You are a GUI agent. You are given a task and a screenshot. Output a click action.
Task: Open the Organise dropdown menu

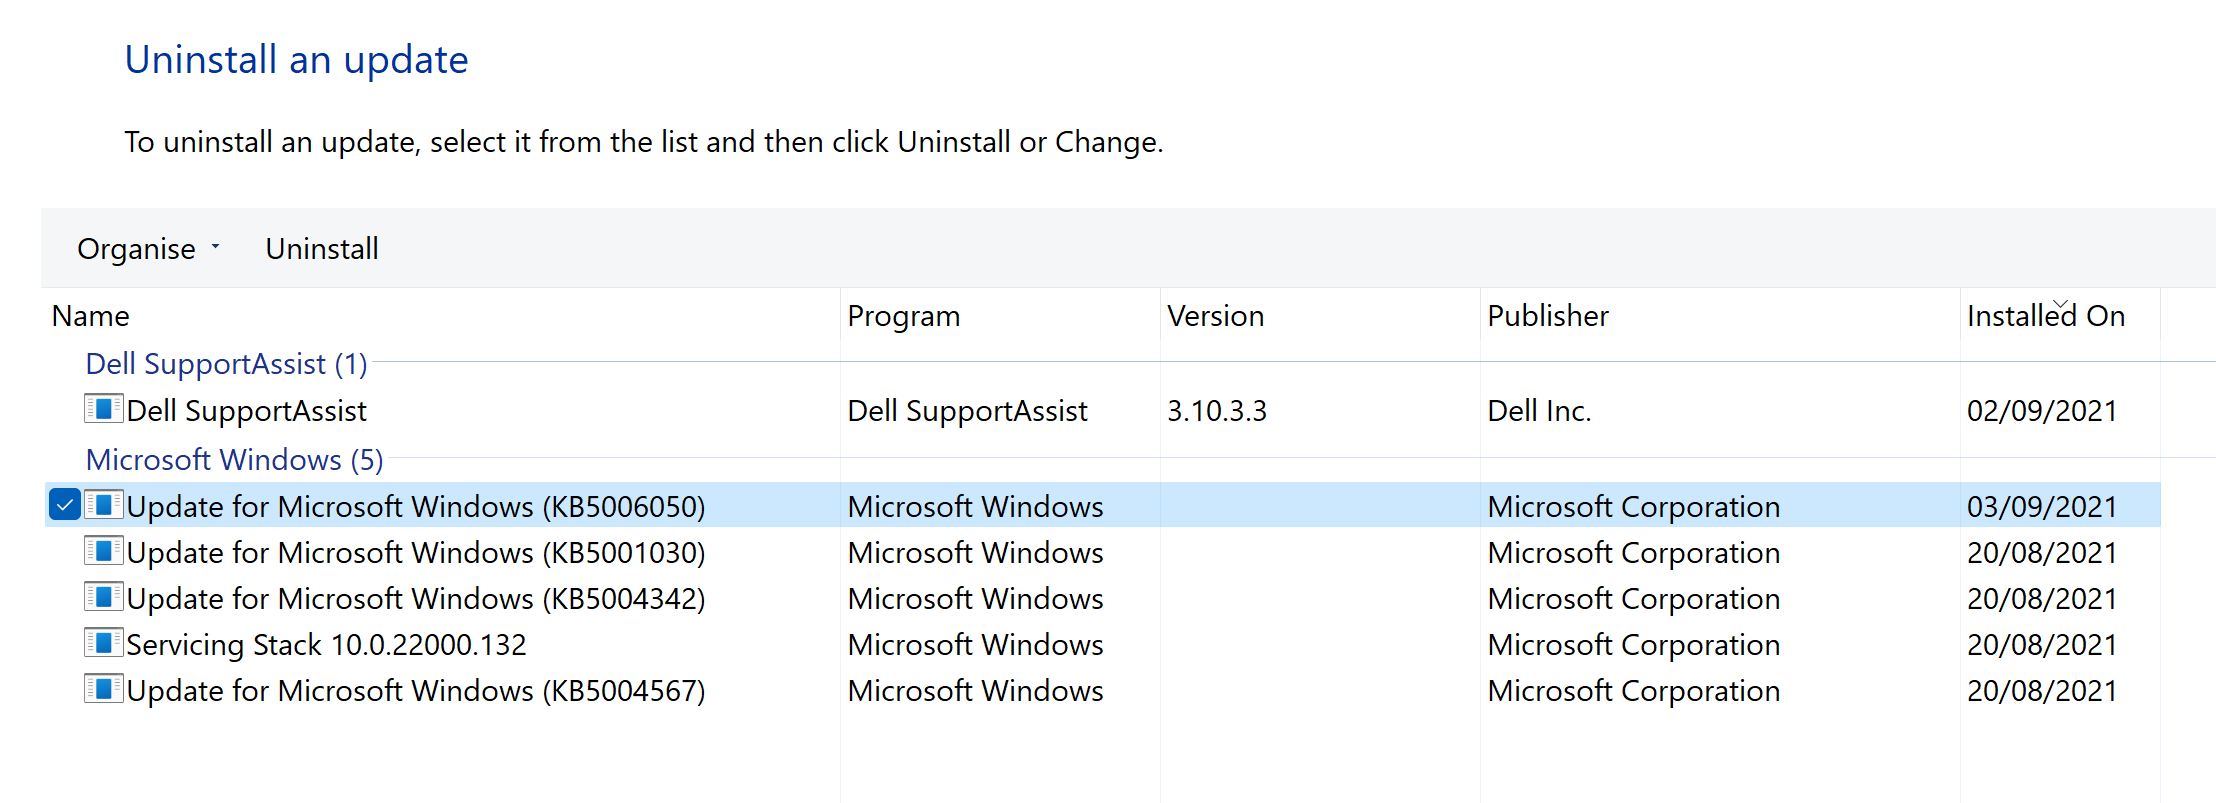[x=148, y=249]
